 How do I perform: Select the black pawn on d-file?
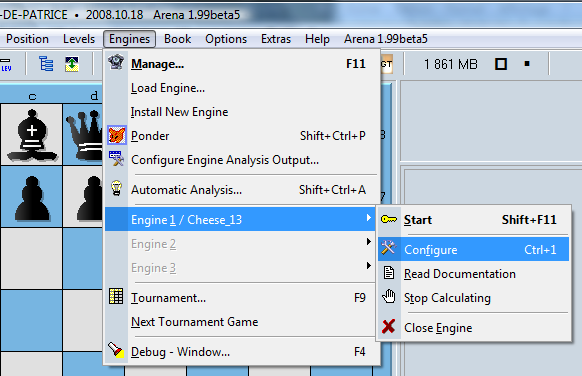(x=89, y=199)
